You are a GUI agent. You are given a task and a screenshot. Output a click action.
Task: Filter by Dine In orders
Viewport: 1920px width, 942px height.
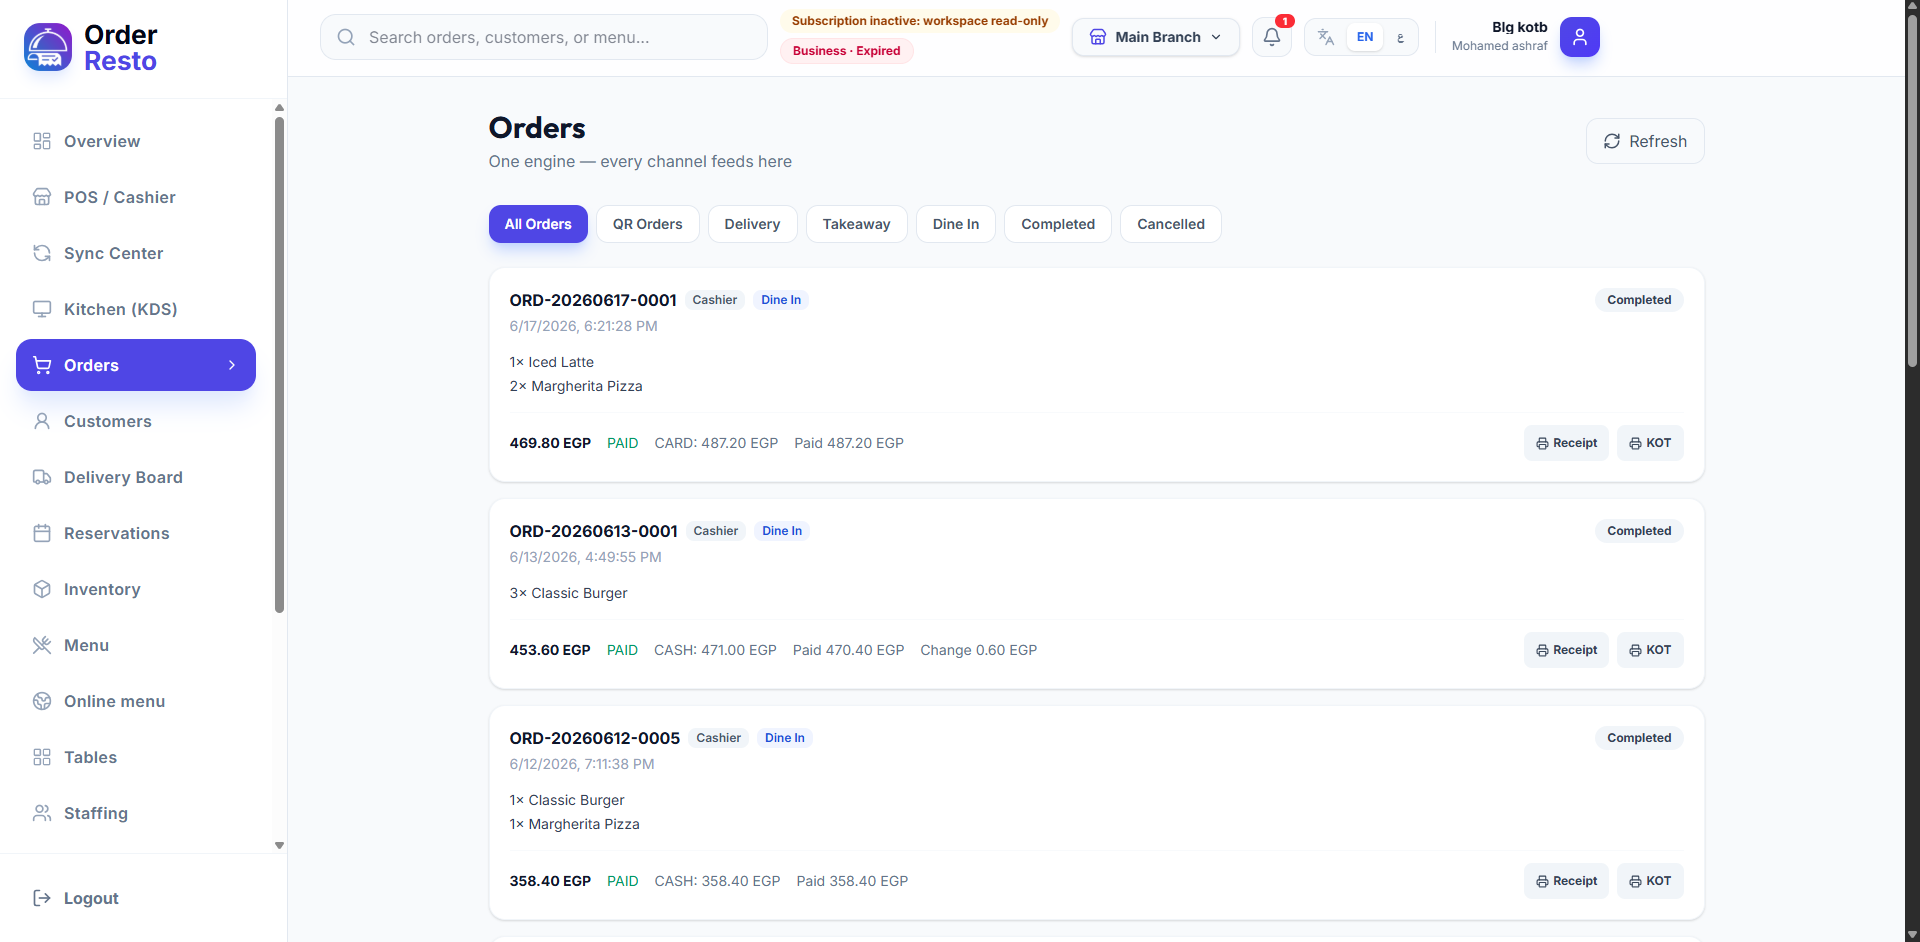[x=955, y=224]
